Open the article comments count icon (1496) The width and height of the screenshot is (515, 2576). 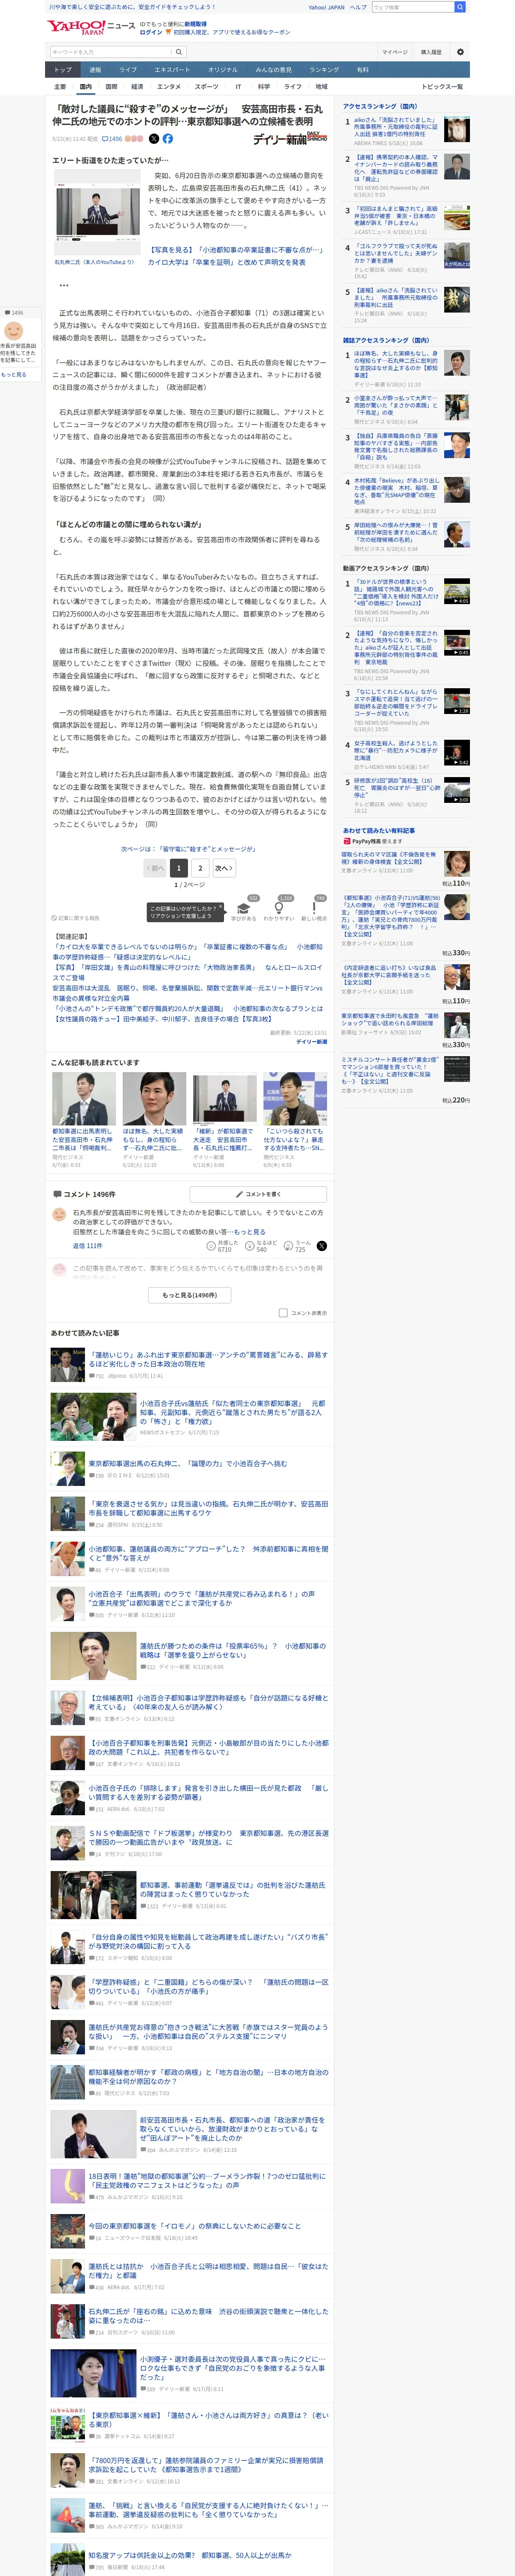(112, 139)
